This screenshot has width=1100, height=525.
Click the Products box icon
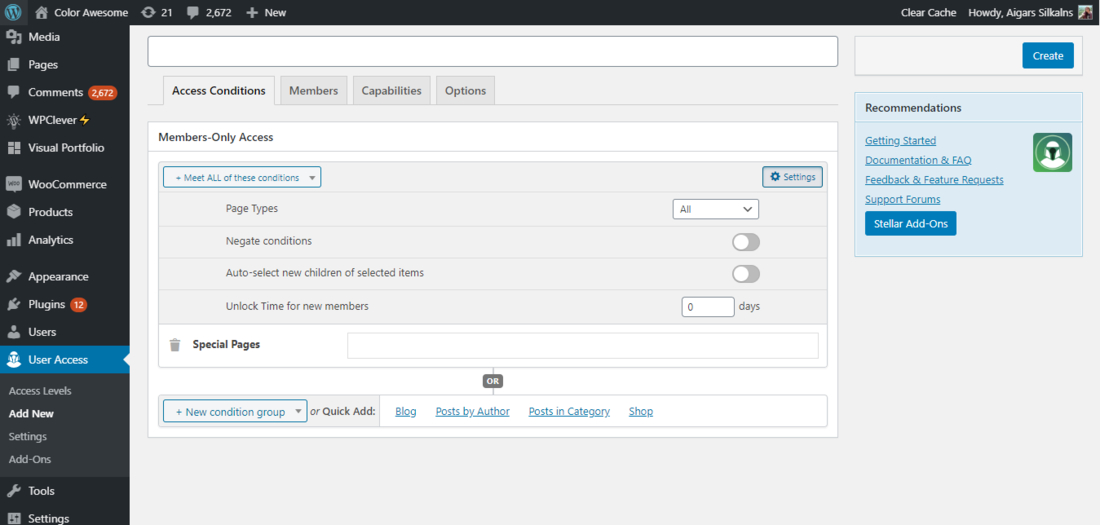(x=13, y=212)
